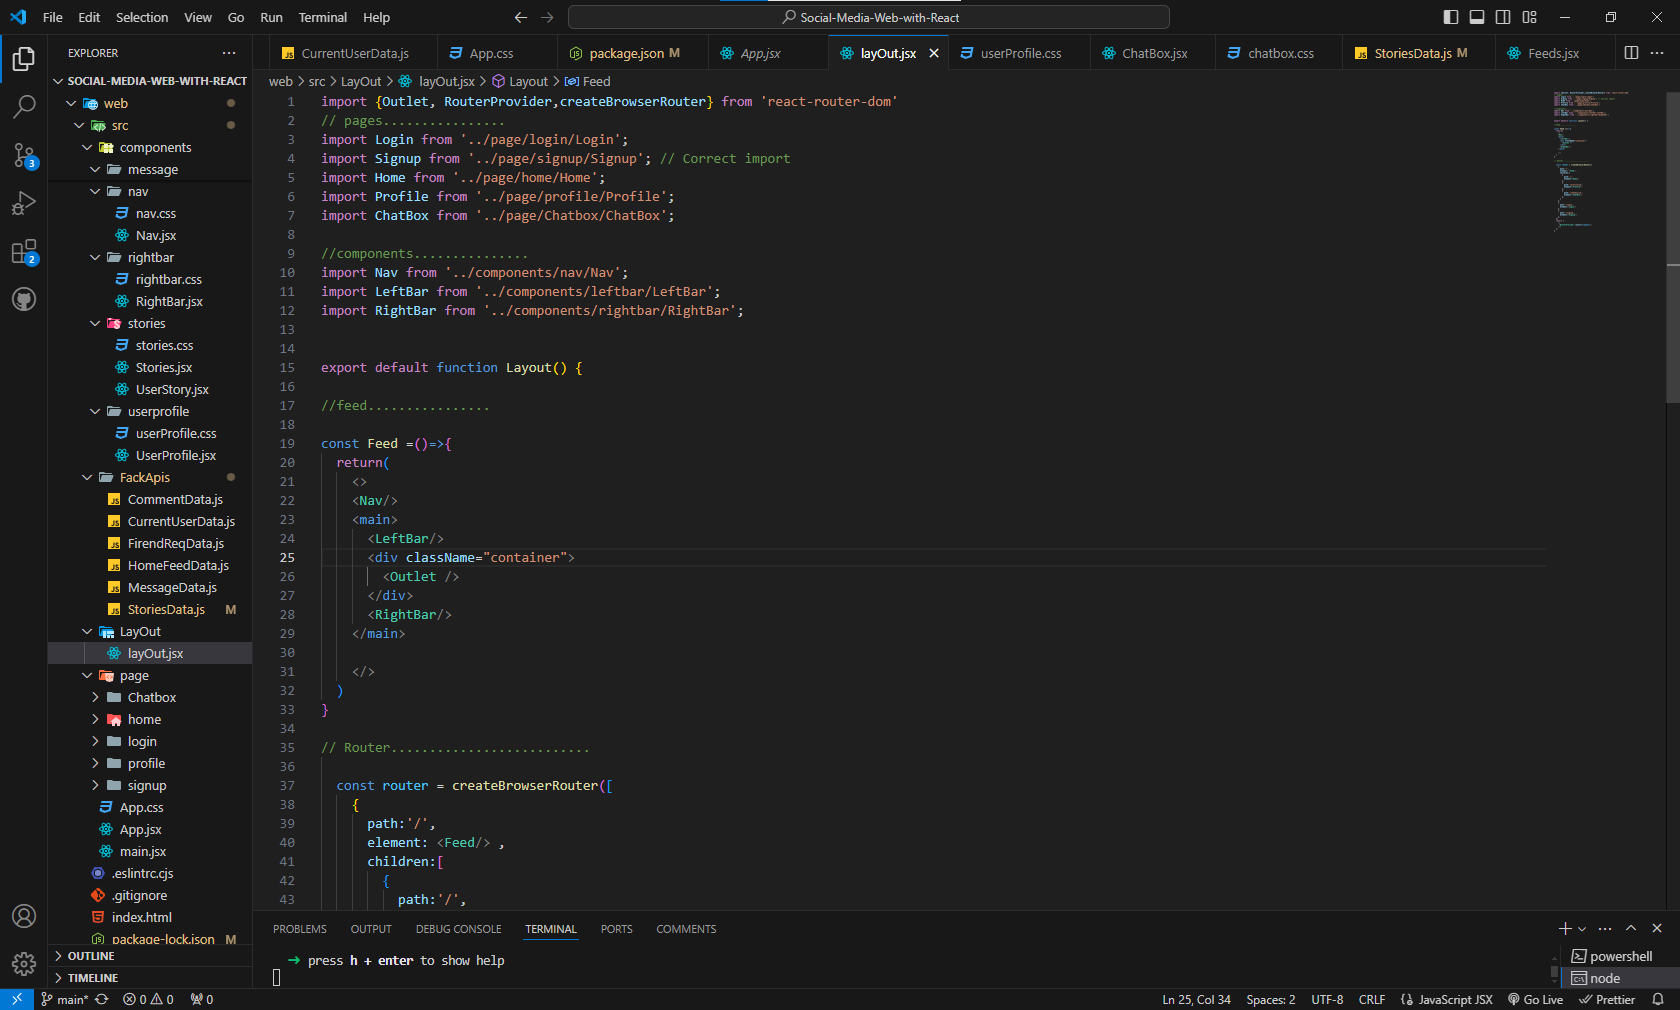
Task: Collapse the stories folder
Action: [95, 323]
